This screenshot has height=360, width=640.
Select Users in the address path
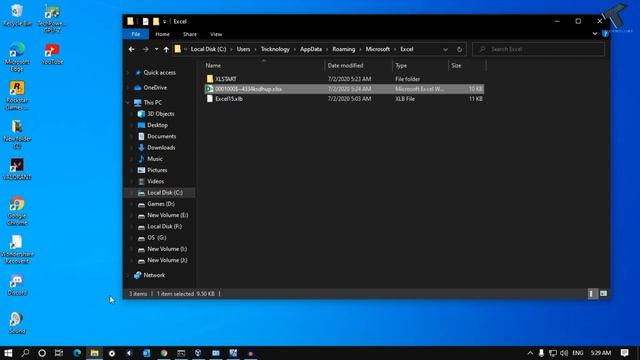243,49
